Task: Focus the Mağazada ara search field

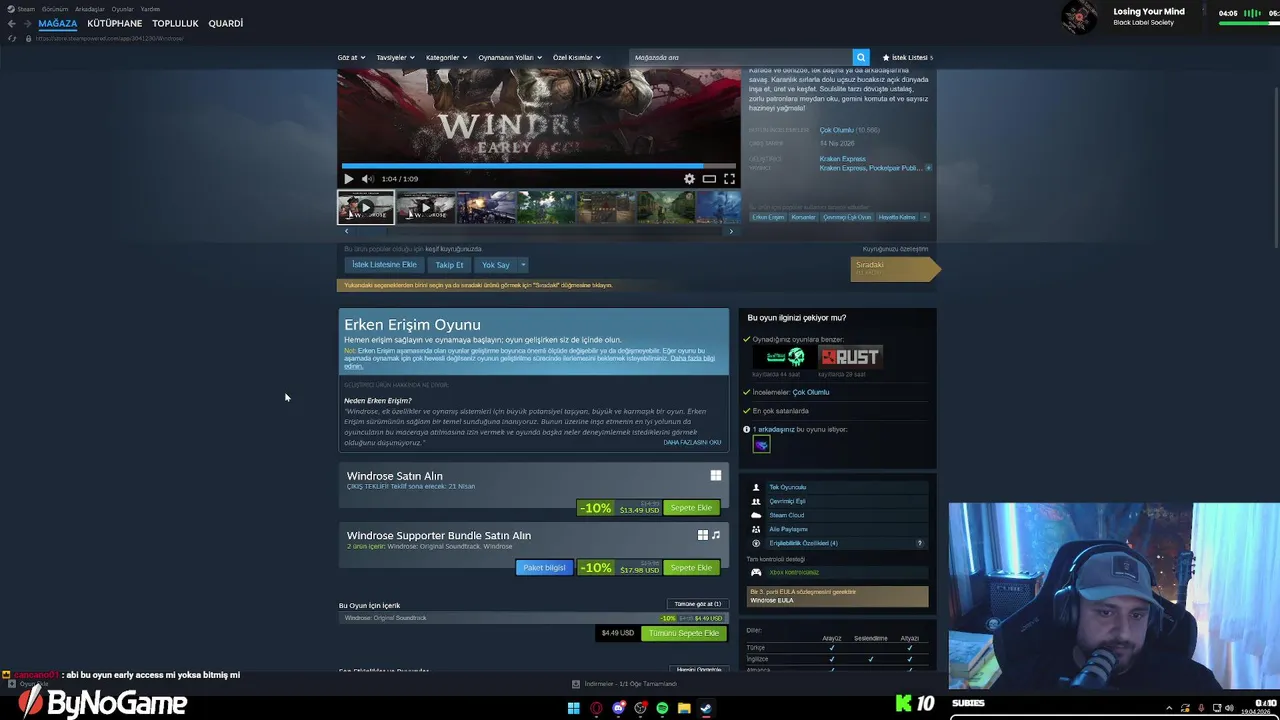Action: [x=741, y=57]
